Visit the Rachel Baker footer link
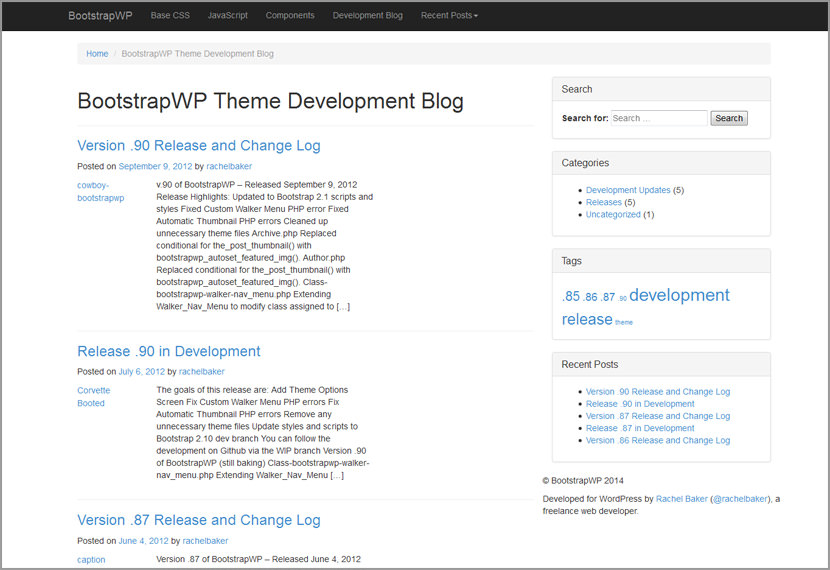Image resolution: width=830 pixels, height=570 pixels. (681, 499)
